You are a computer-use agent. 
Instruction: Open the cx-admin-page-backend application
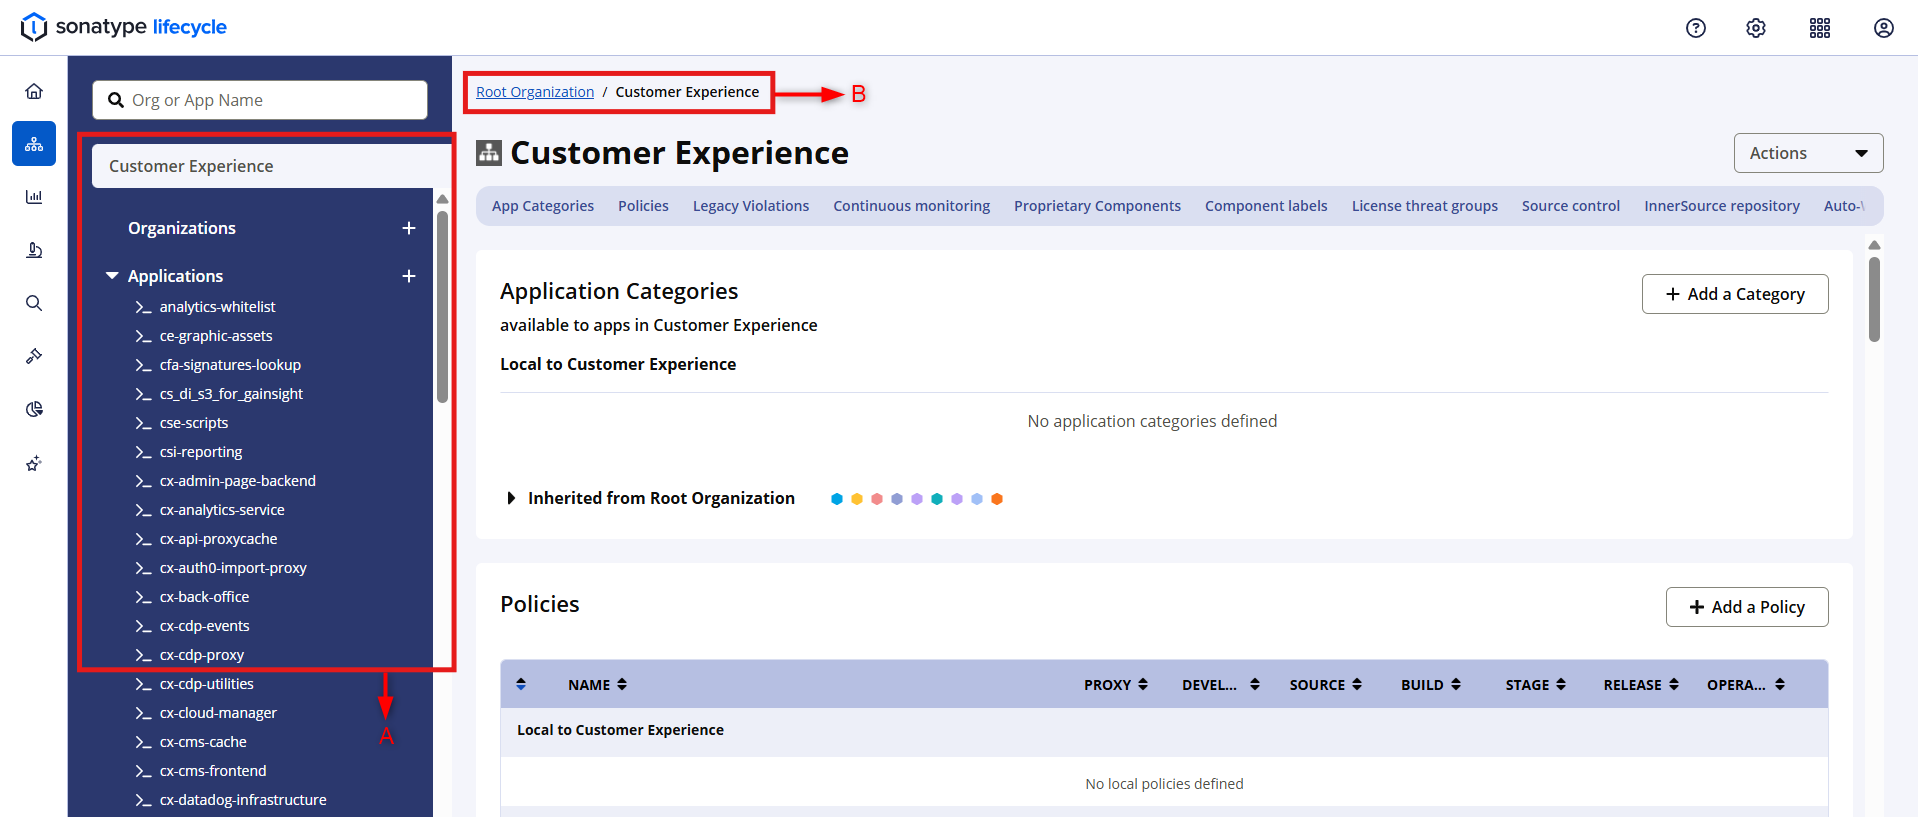[238, 481]
